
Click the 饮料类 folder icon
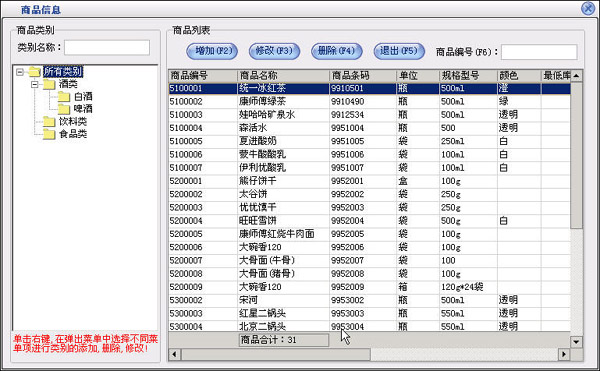pos(49,122)
